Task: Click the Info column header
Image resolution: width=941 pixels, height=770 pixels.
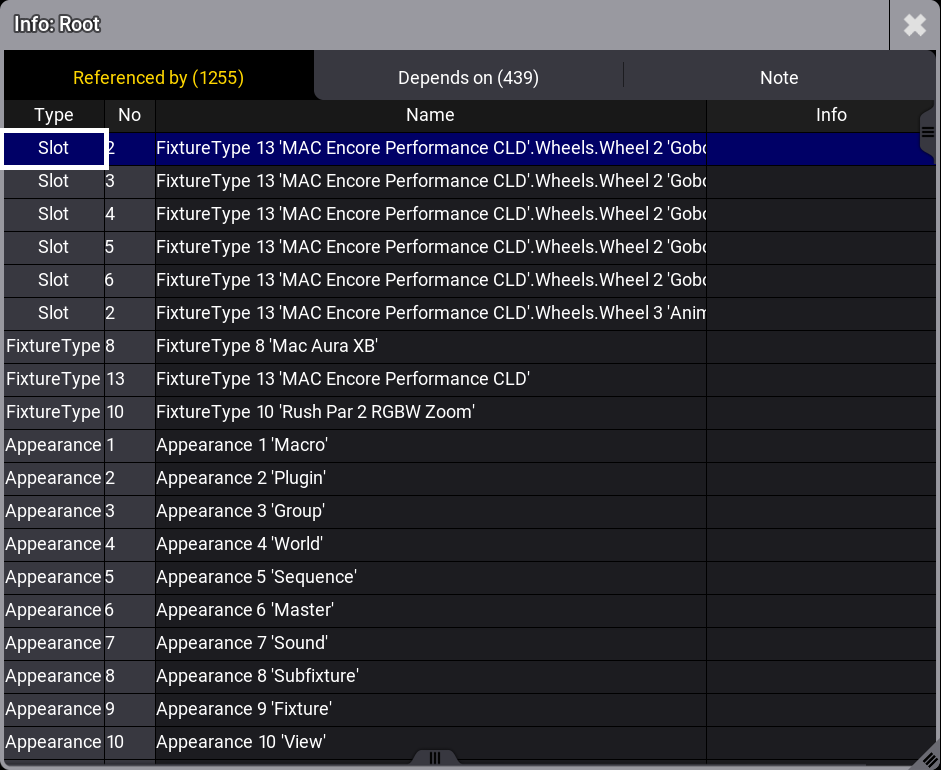Action: tap(830, 115)
